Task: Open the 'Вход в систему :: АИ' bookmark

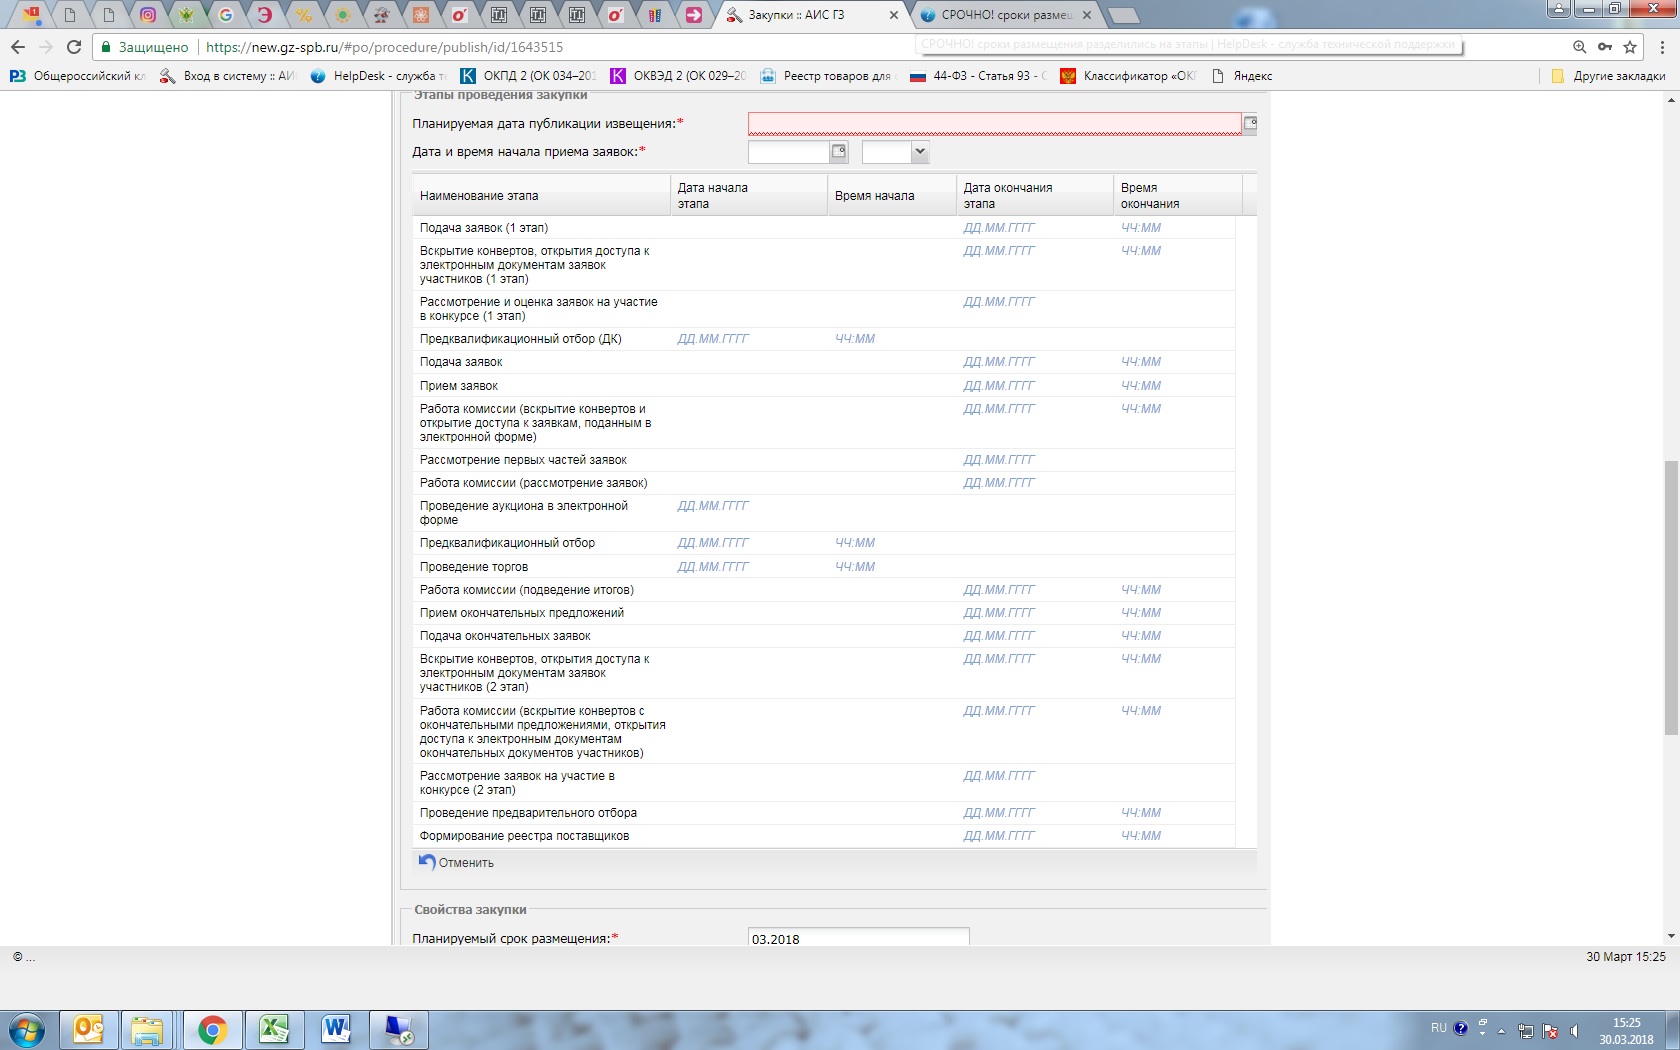Action: click(228, 76)
